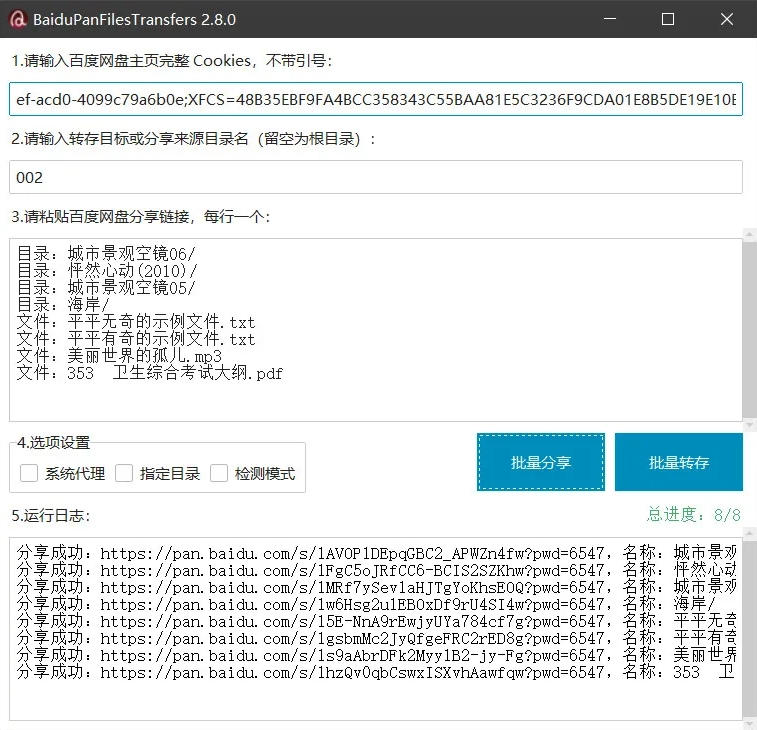Select the line 目录: 怦然心动(2010)/
The image size is (757, 730).
tap(107, 270)
